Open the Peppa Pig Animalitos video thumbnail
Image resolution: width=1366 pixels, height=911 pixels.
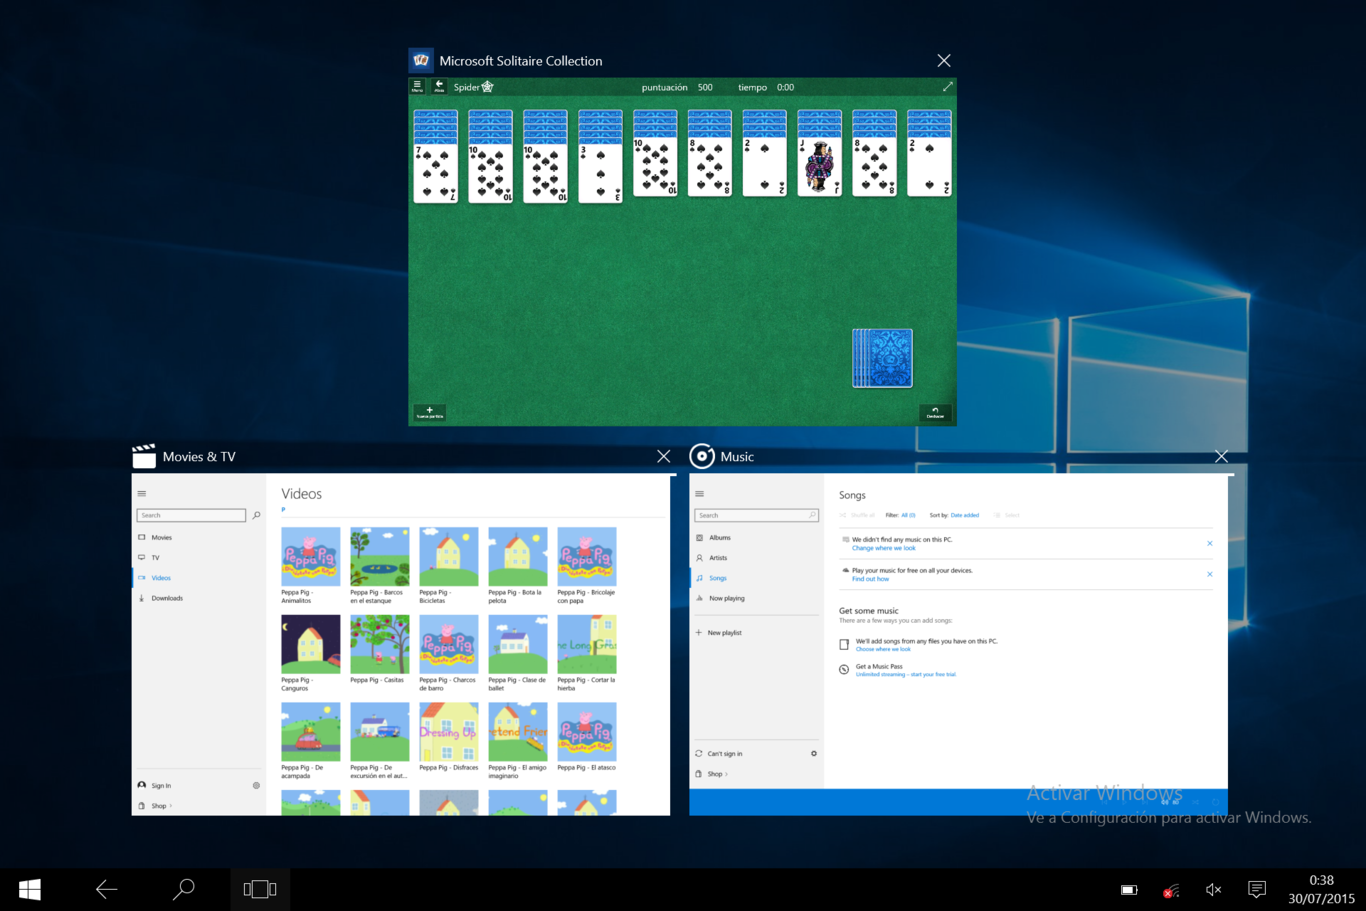coord(310,556)
